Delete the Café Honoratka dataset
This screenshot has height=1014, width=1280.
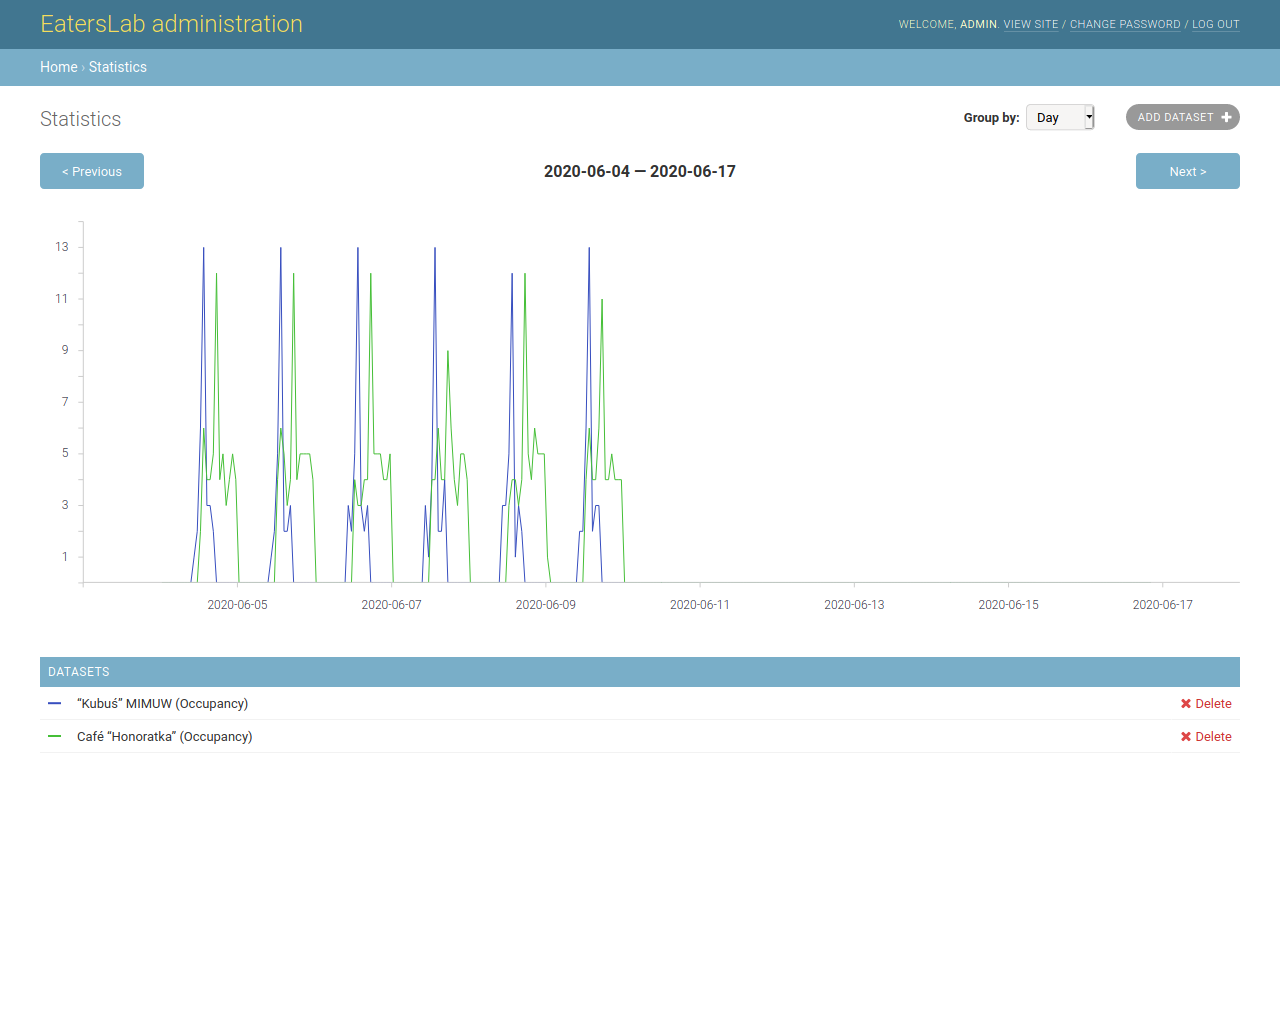(1206, 737)
